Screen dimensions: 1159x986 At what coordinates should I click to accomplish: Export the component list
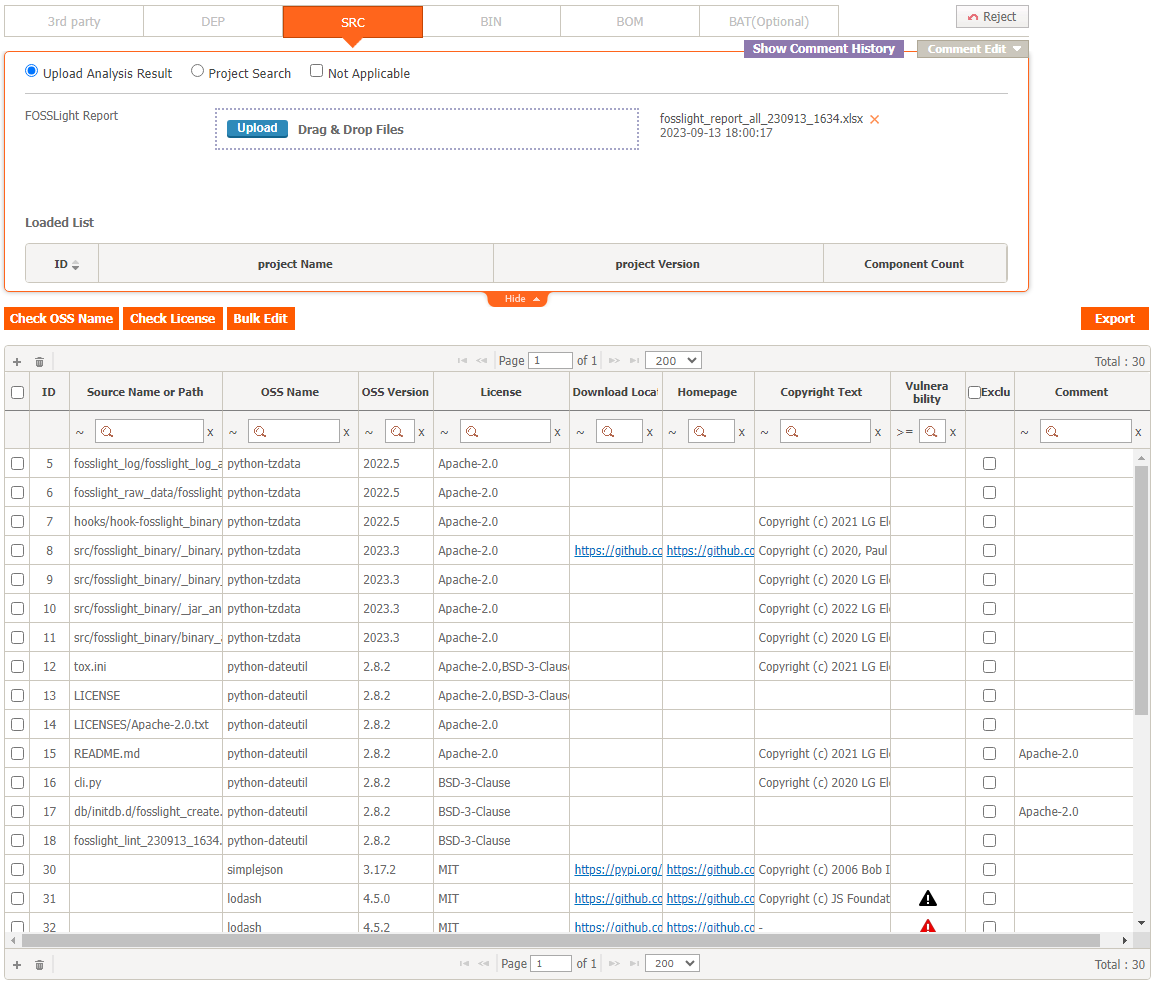coord(1114,319)
